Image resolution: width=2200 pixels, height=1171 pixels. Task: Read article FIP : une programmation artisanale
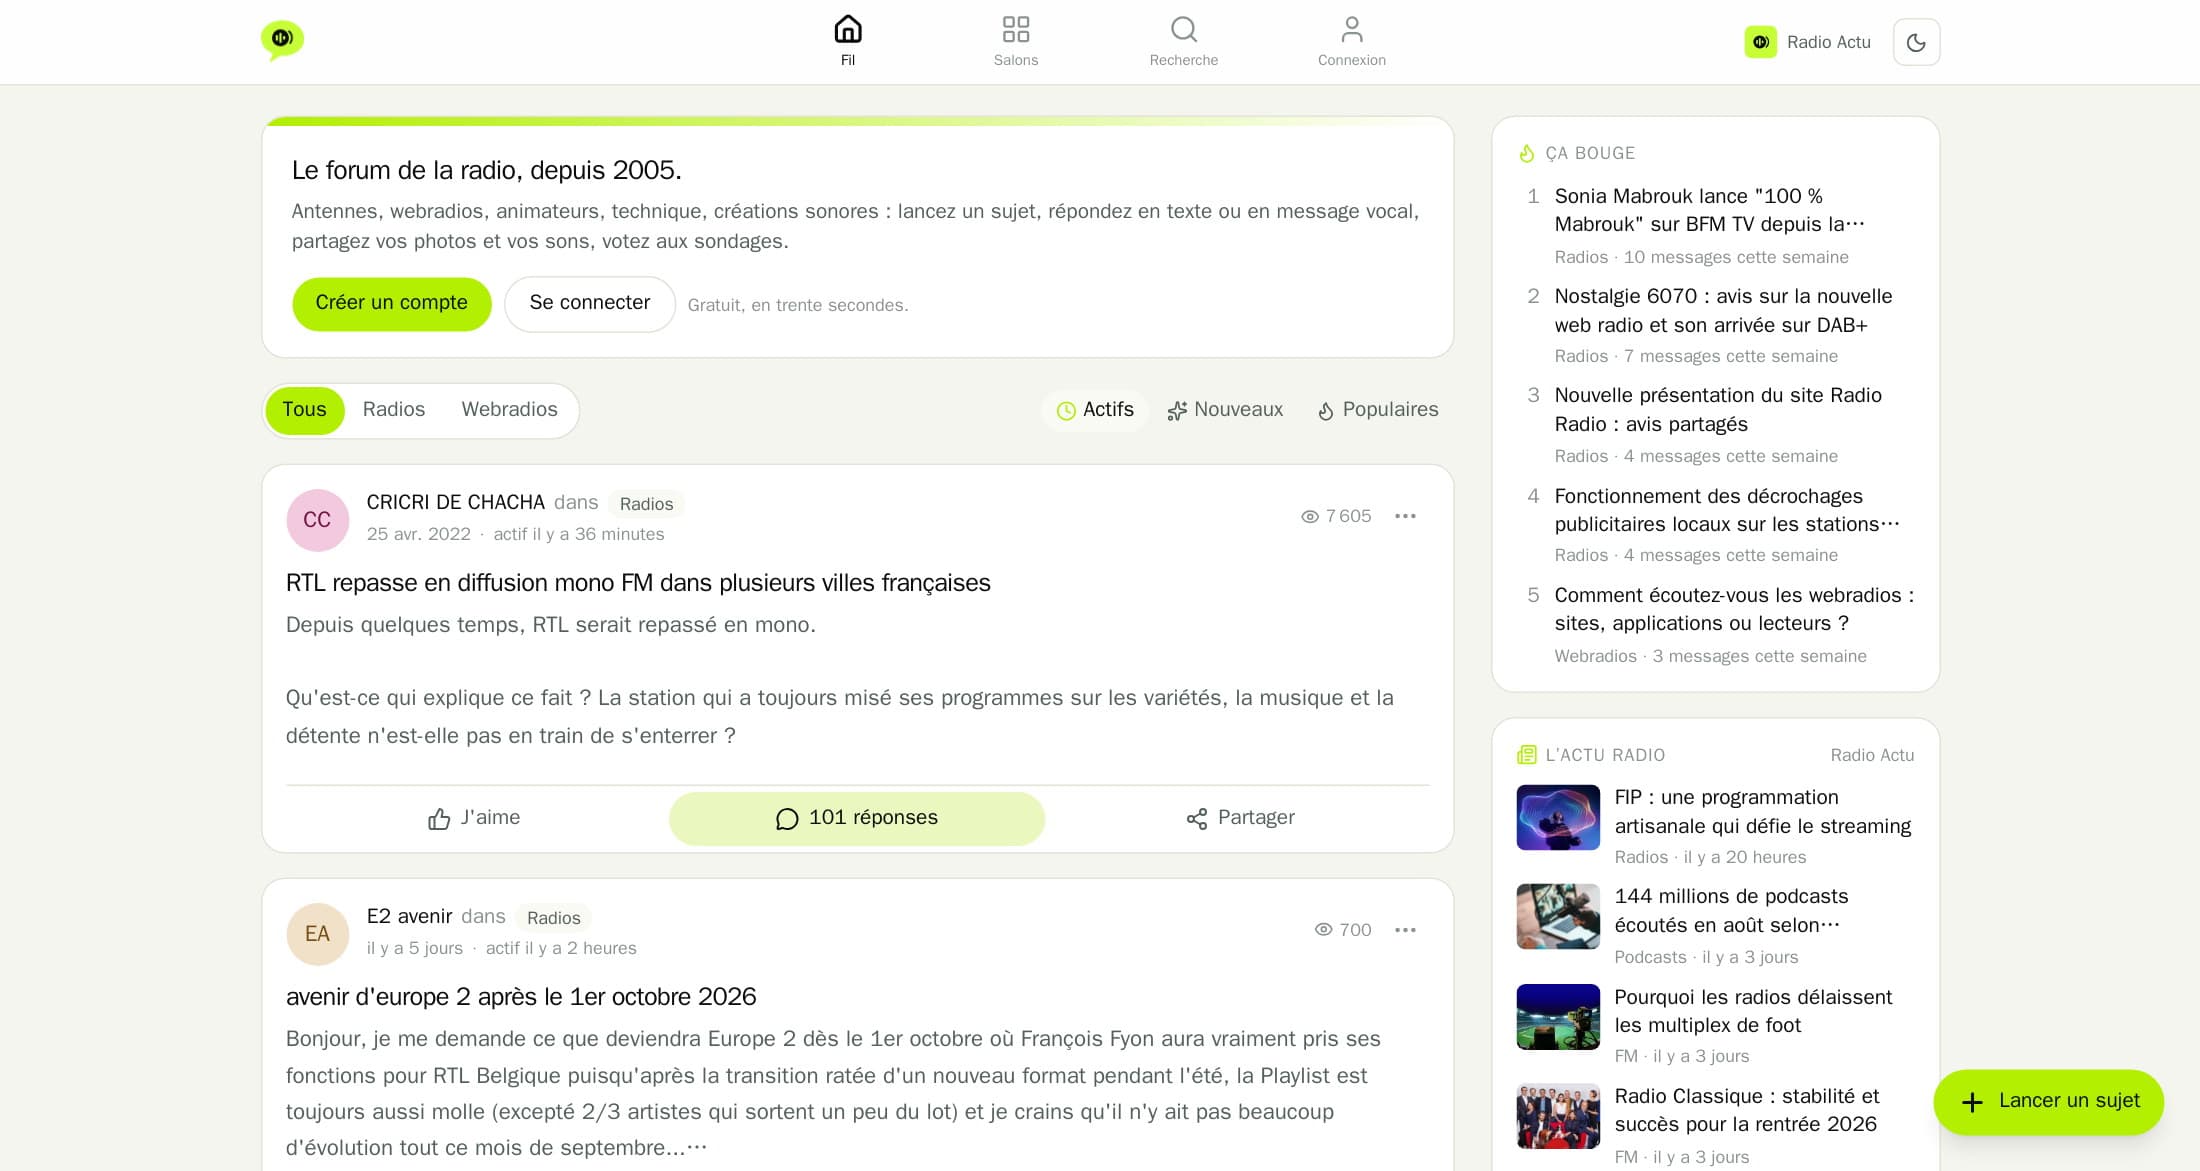click(1763, 812)
